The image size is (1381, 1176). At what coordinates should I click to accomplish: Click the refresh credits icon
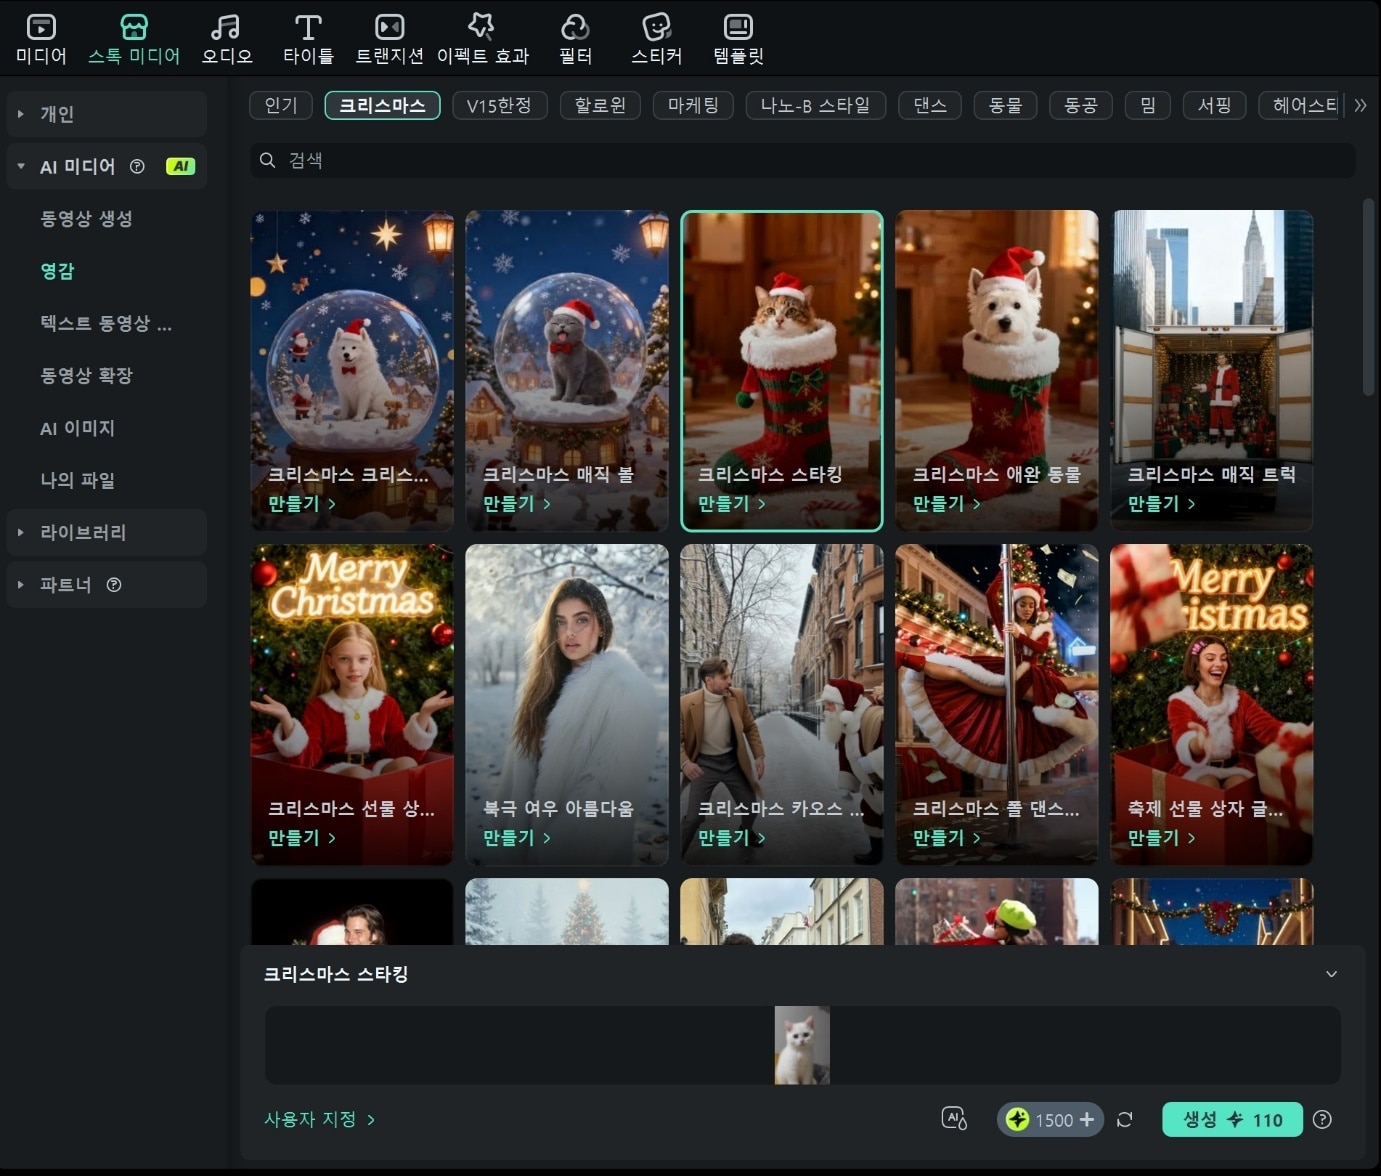[x=1124, y=1120]
